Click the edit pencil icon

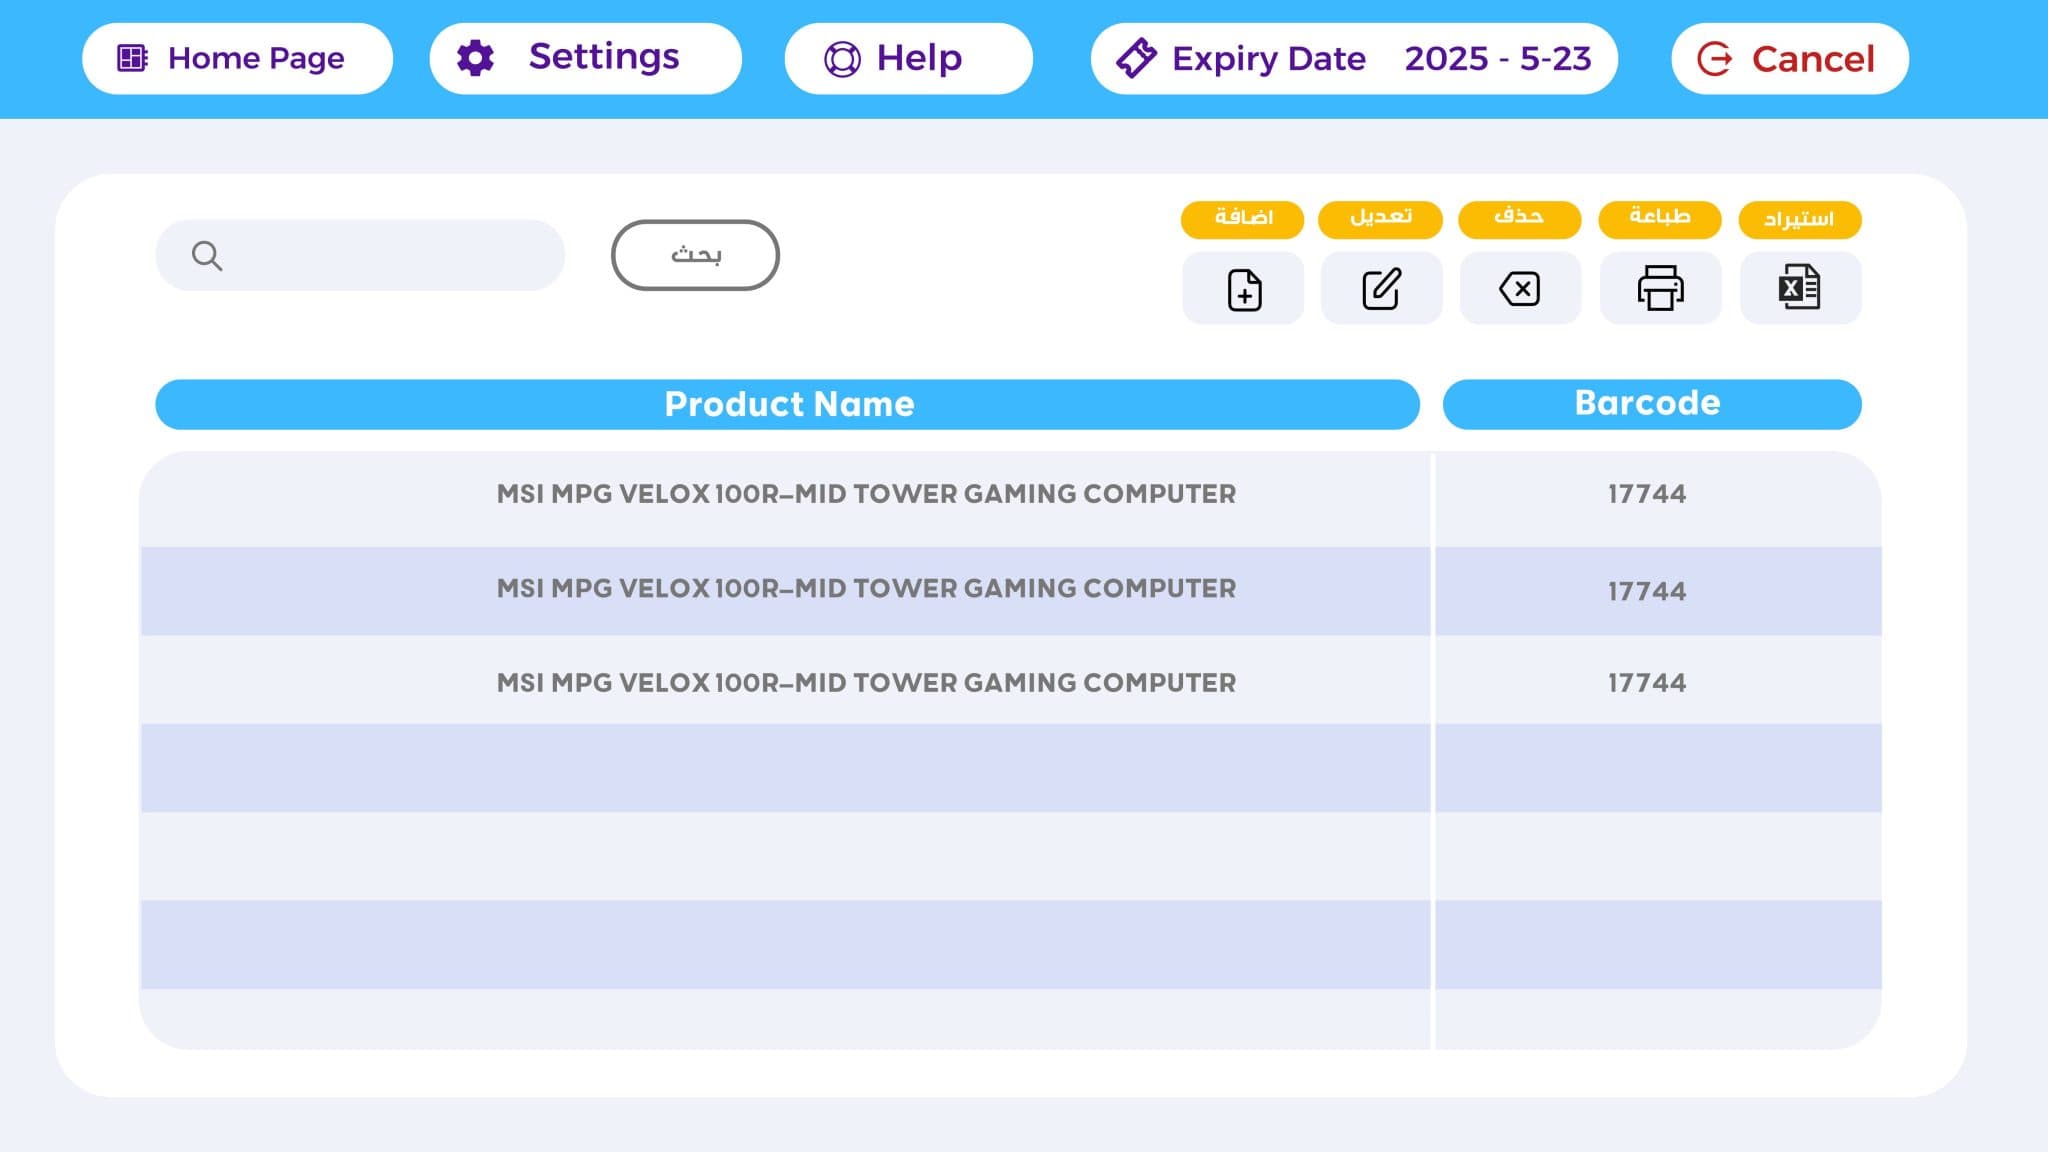[1381, 289]
